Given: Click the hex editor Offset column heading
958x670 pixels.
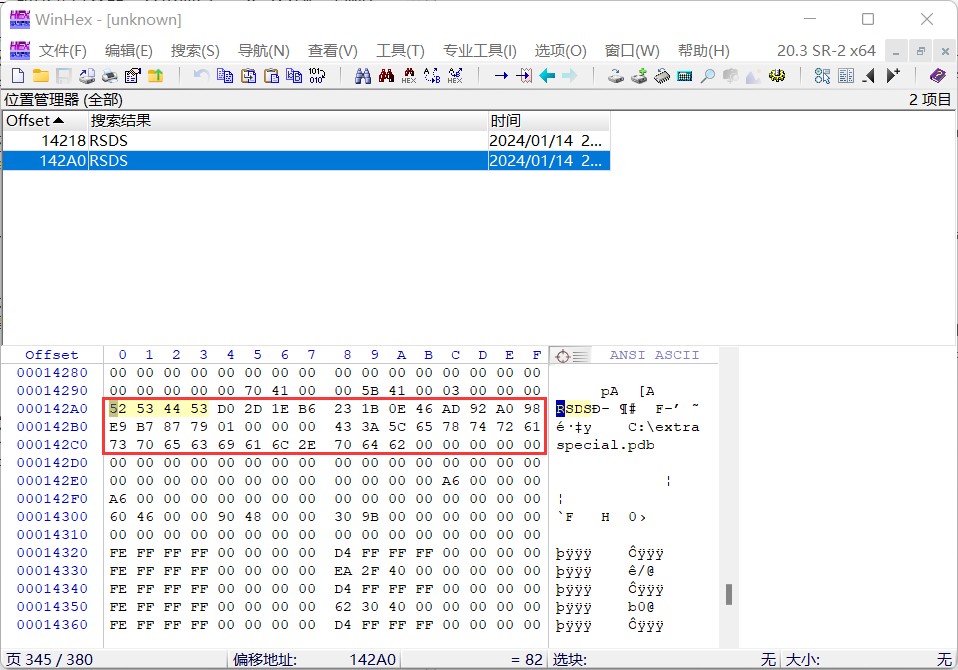Looking at the screenshot, I should click(52, 355).
